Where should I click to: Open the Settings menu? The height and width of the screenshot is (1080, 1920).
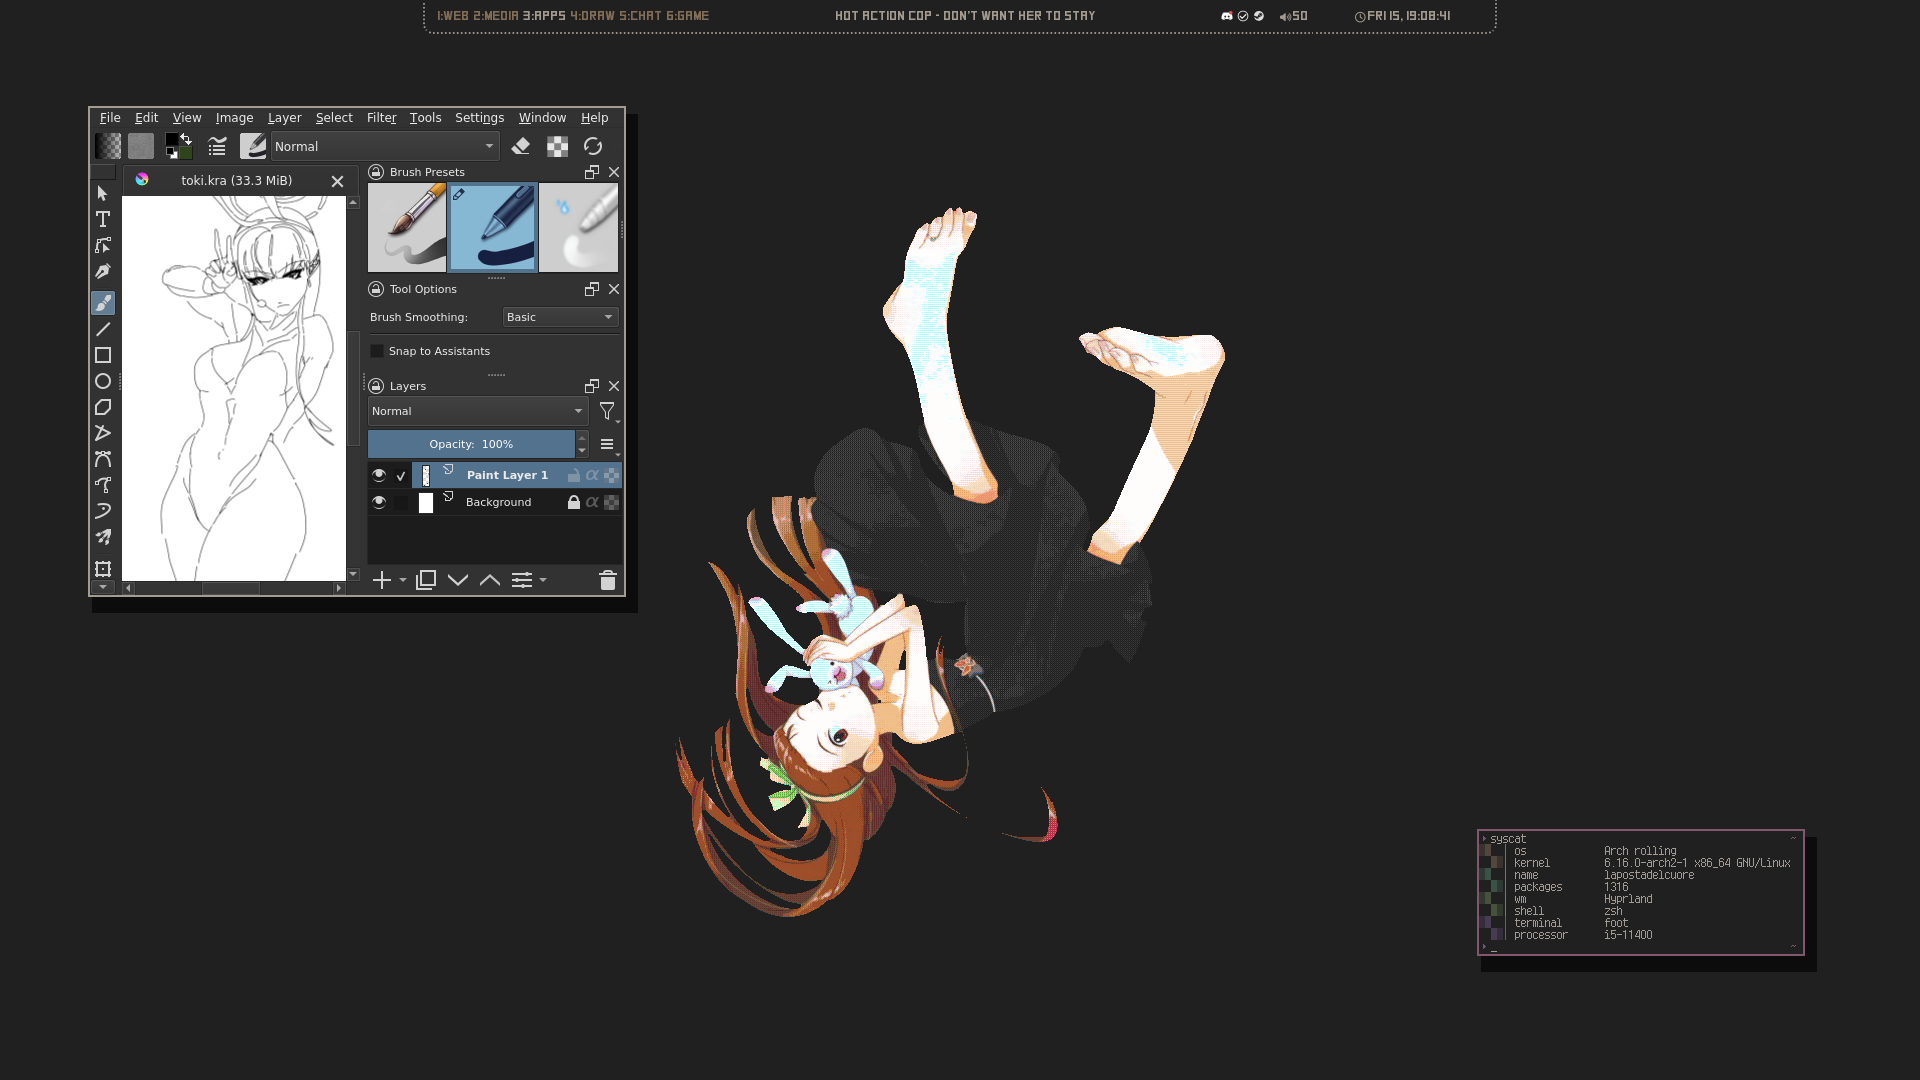coord(479,118)
